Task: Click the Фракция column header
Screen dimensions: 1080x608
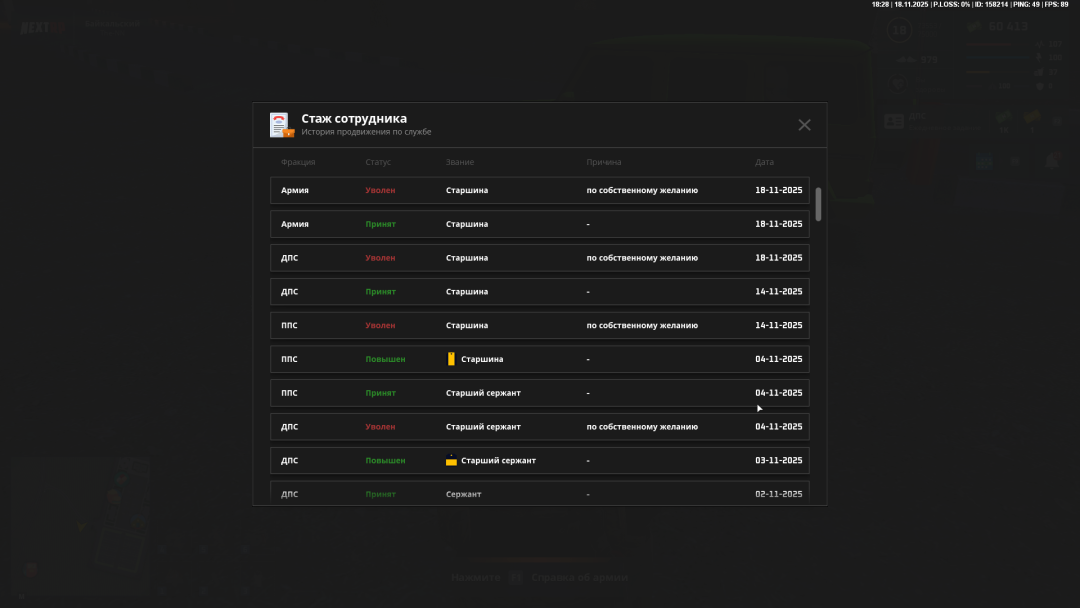Action: click(x=298, y=162)
